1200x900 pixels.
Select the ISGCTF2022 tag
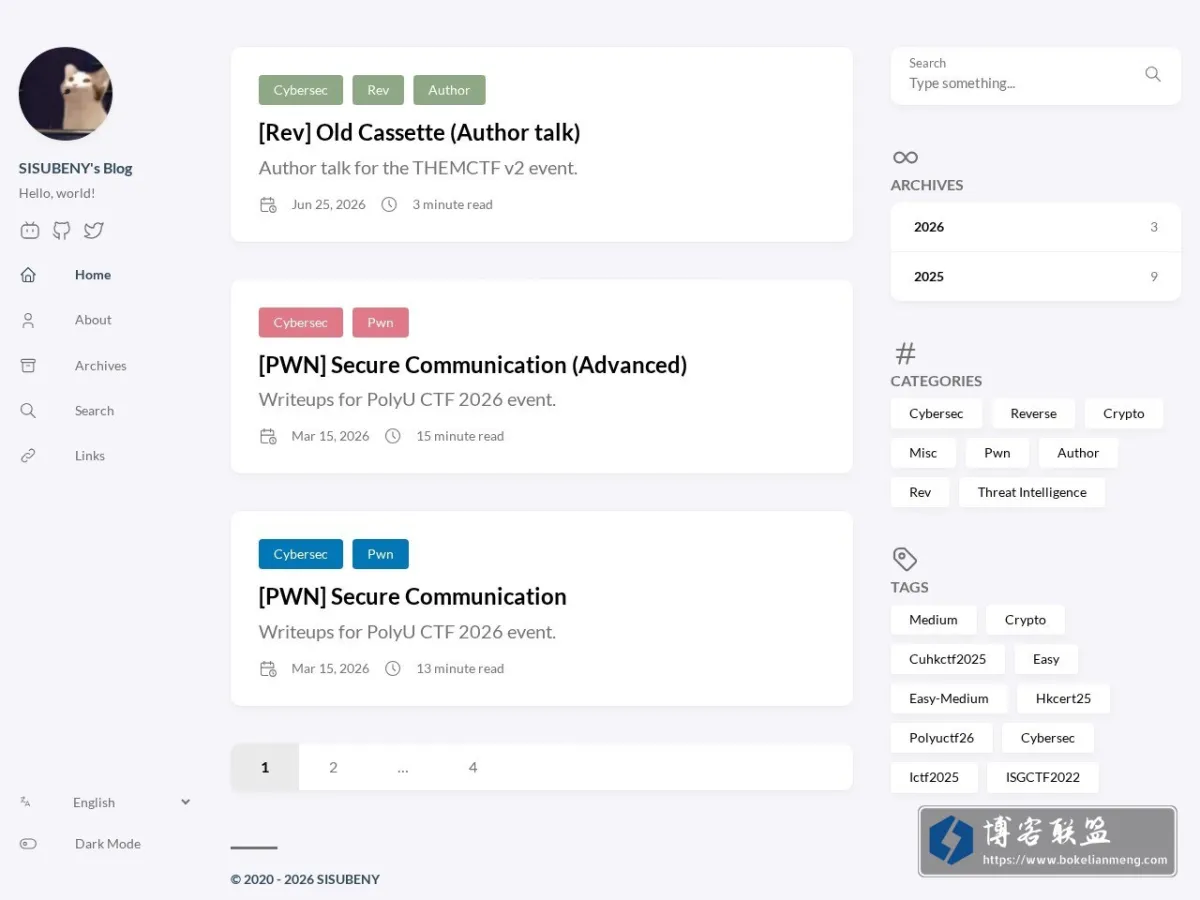tap(1043, 778)
